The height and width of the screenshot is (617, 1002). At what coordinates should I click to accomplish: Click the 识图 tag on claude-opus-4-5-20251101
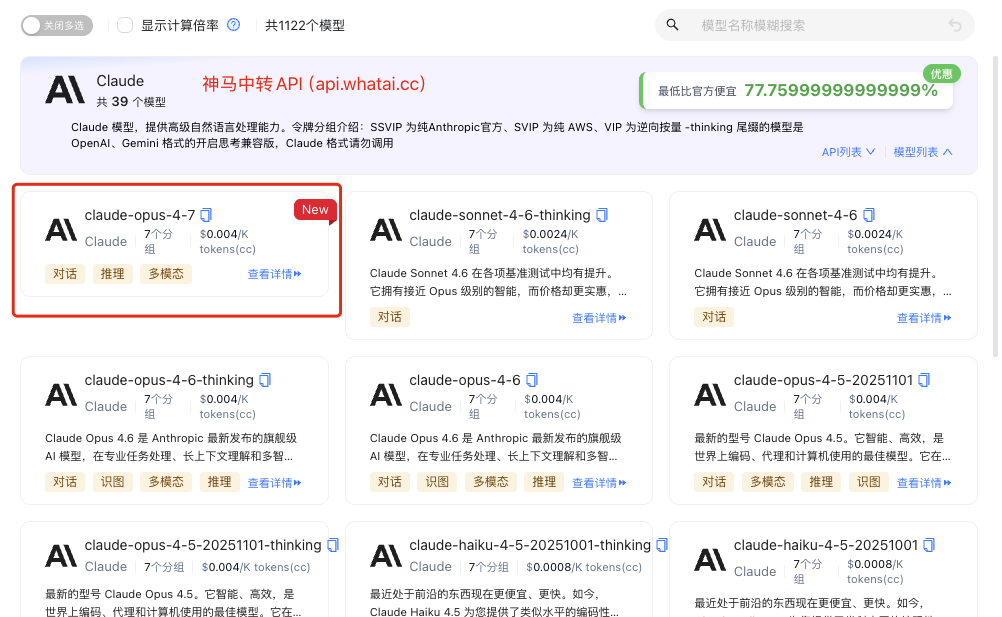click(868, 482)
